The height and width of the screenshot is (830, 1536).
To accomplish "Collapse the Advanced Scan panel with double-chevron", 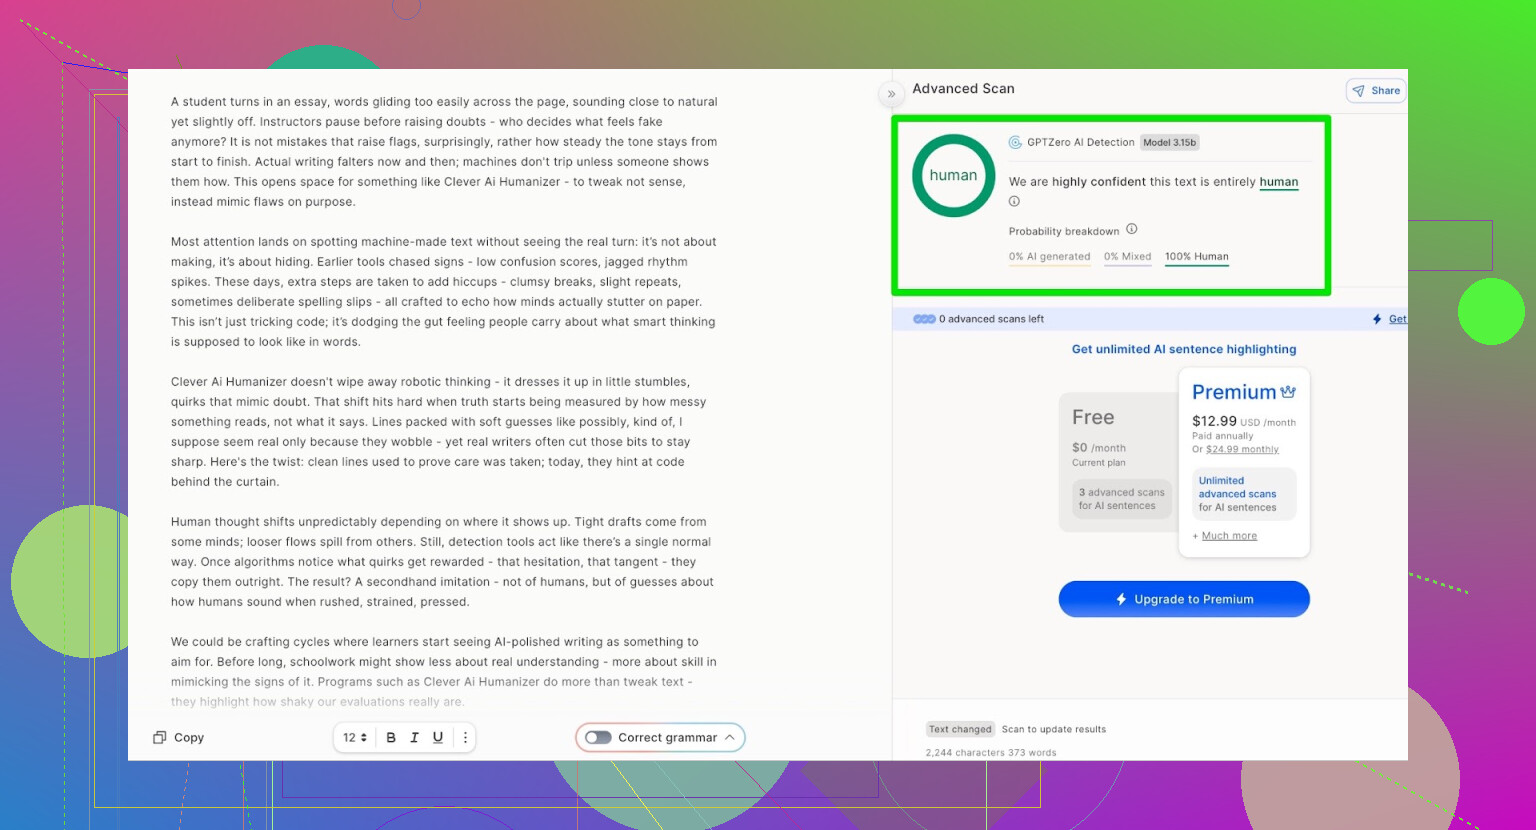I will [x=891, y=94].
